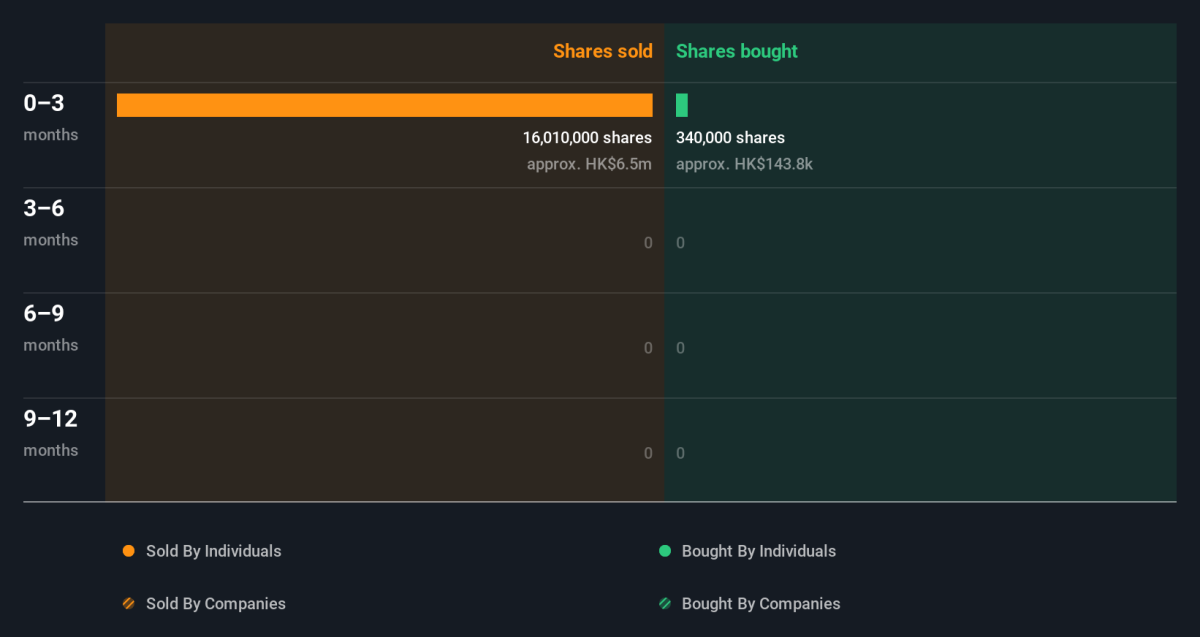This screenshot has height=637, width=1200.
Task: Click the approx. HK$6.5m text
Action: 590,164
